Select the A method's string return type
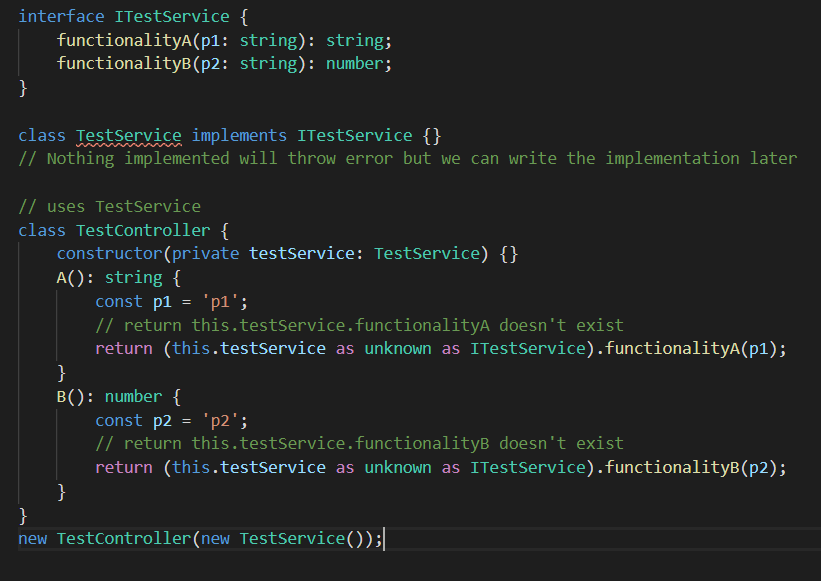The height and width of the screenshot is (581, 821). click(x=133, y=276)
